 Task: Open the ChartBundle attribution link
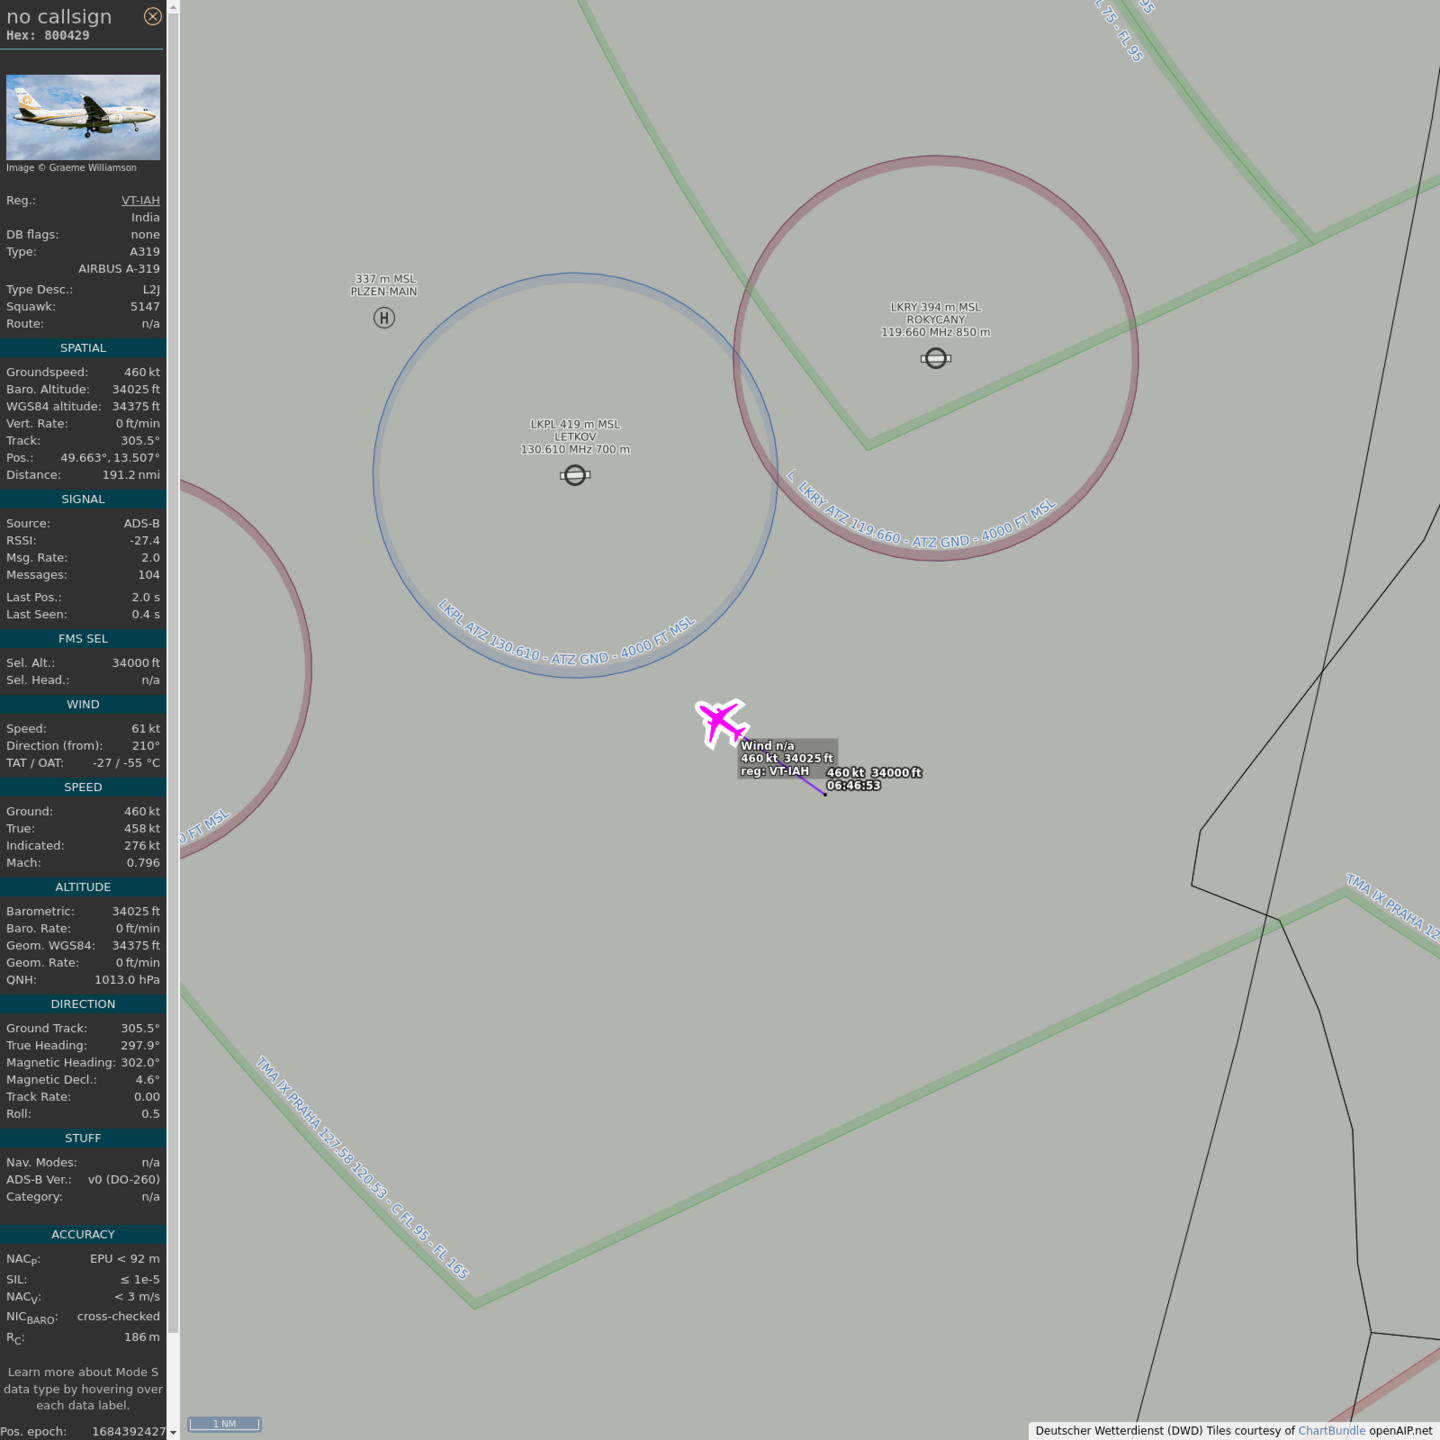pos(1331,1431)
